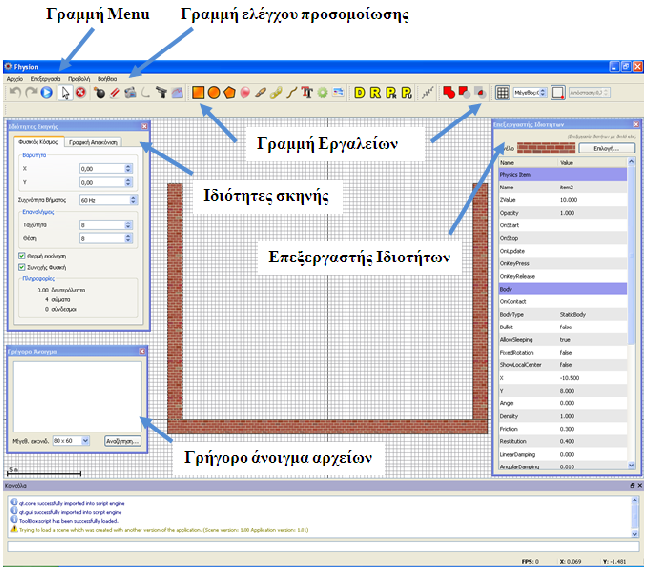Select the orange polygon shape tool
Screen dimensions: 652x574
[229, 92]
